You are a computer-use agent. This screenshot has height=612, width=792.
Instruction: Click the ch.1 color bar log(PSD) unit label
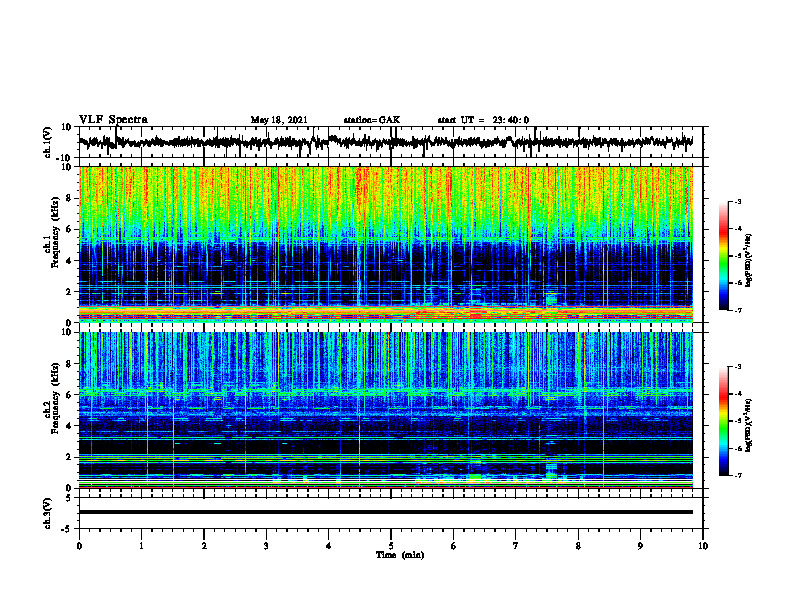pyautogui.click(x=748, y=261)
